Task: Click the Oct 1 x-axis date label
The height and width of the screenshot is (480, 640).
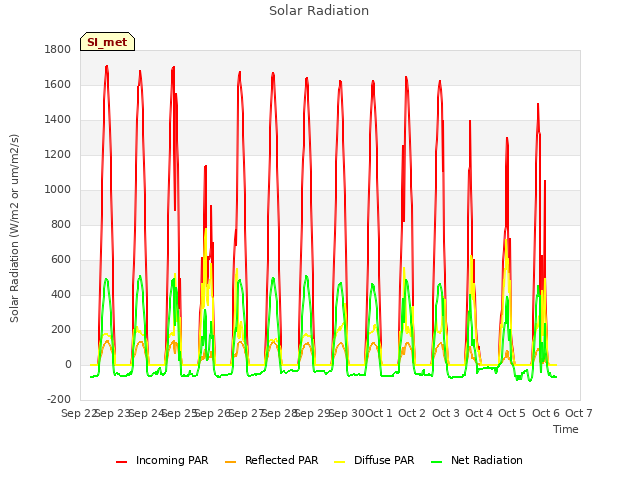Action: coord(378,413)
